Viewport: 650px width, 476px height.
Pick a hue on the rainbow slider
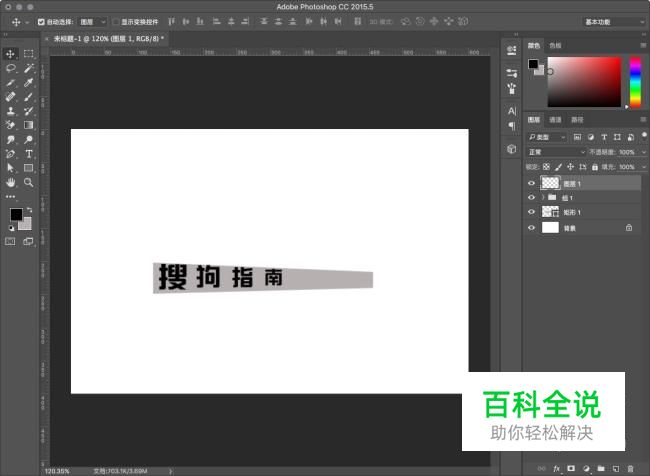click(x=635, y=82)
